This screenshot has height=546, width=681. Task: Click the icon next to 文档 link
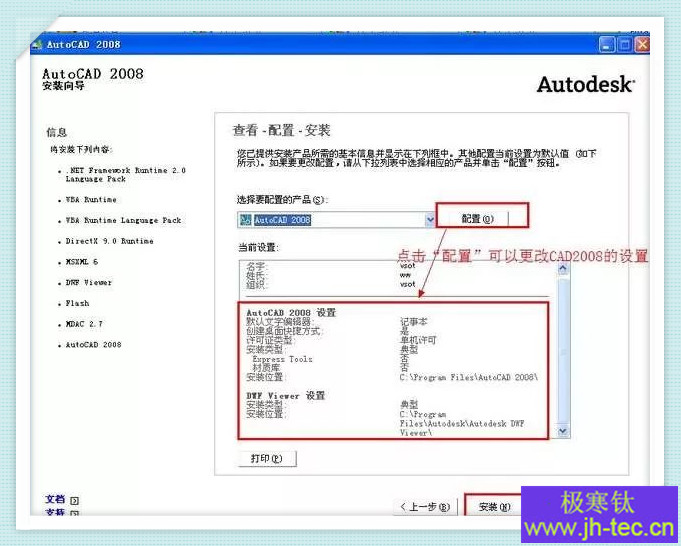click(x=74, y=500)
